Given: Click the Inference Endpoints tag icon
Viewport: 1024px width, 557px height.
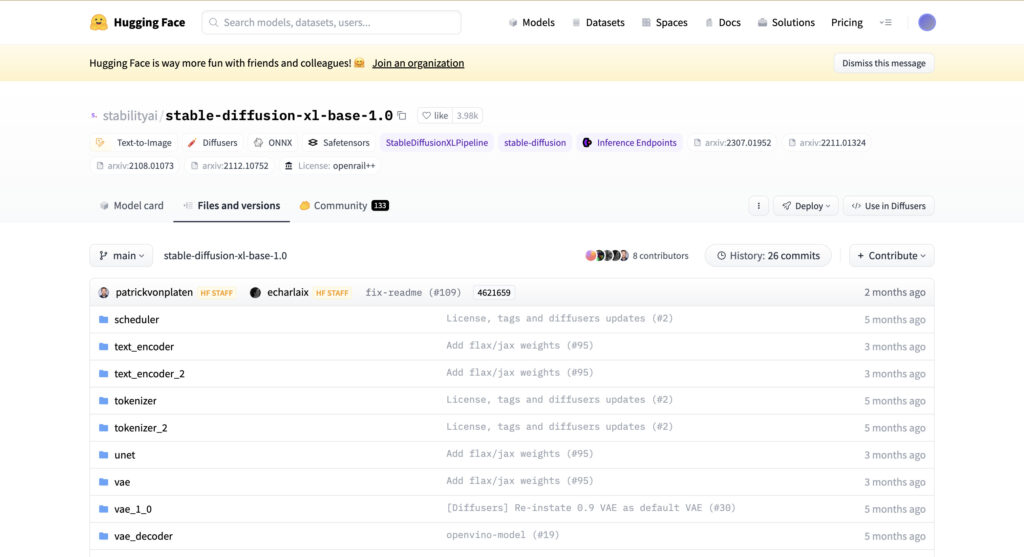Looking at the screenshot, I should (587, 142).
